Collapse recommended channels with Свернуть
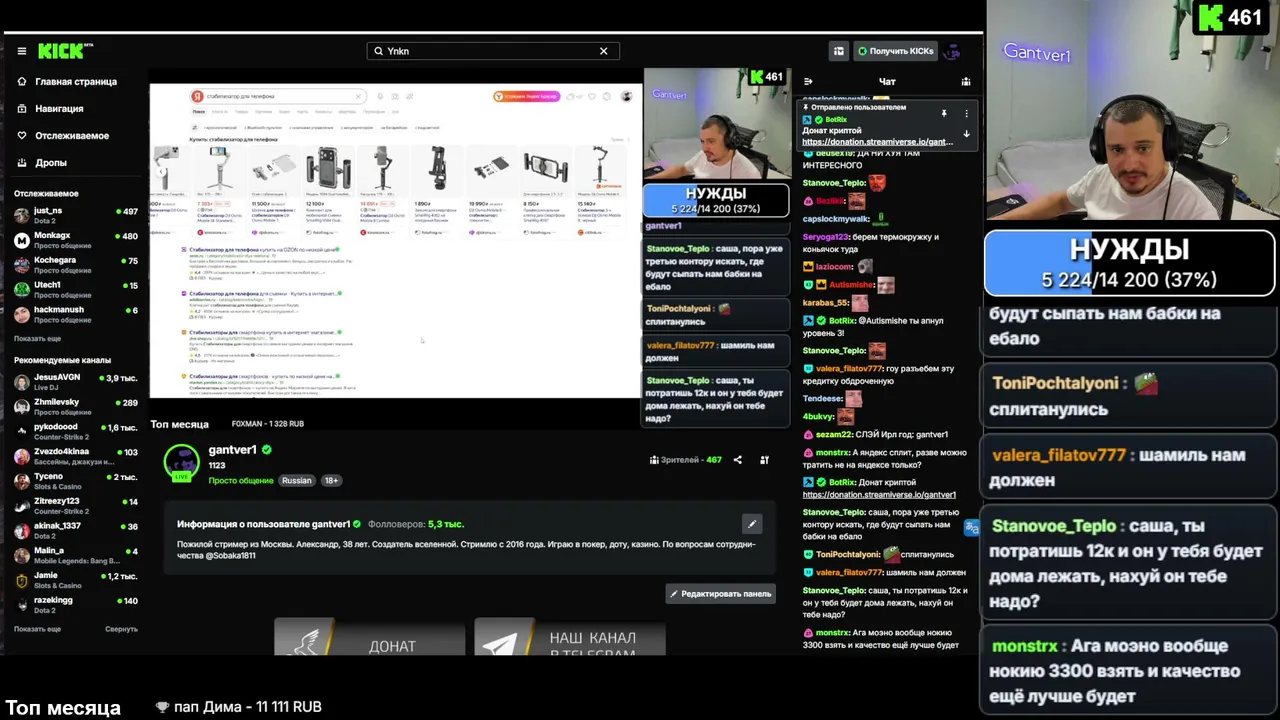This screenshot has width=1280, height=720. point(121,629)
